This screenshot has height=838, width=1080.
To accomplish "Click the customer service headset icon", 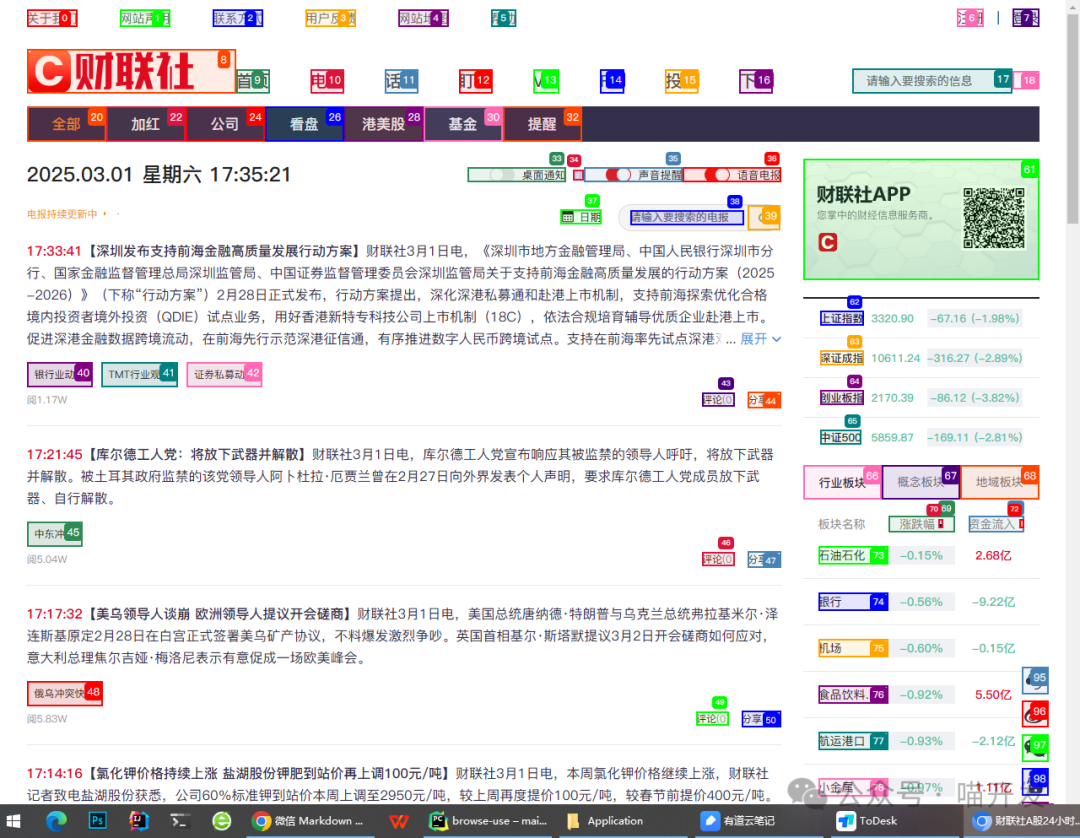I will pos(1034,681).
